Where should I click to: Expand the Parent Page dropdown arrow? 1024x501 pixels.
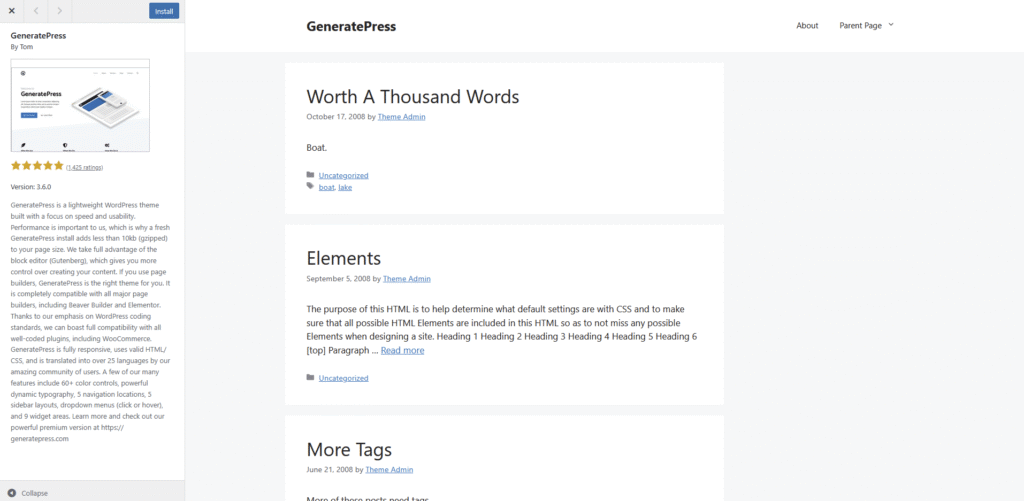(x=891, y=25)
